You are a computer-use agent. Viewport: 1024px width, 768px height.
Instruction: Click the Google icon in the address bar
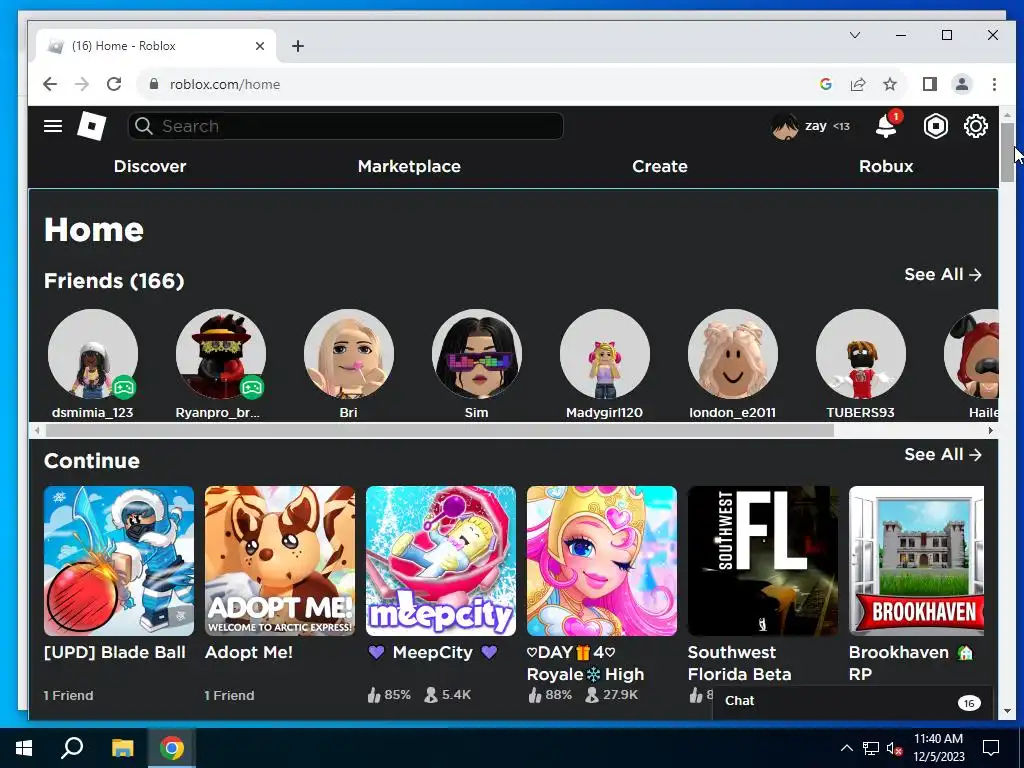(x=825, y=84)
